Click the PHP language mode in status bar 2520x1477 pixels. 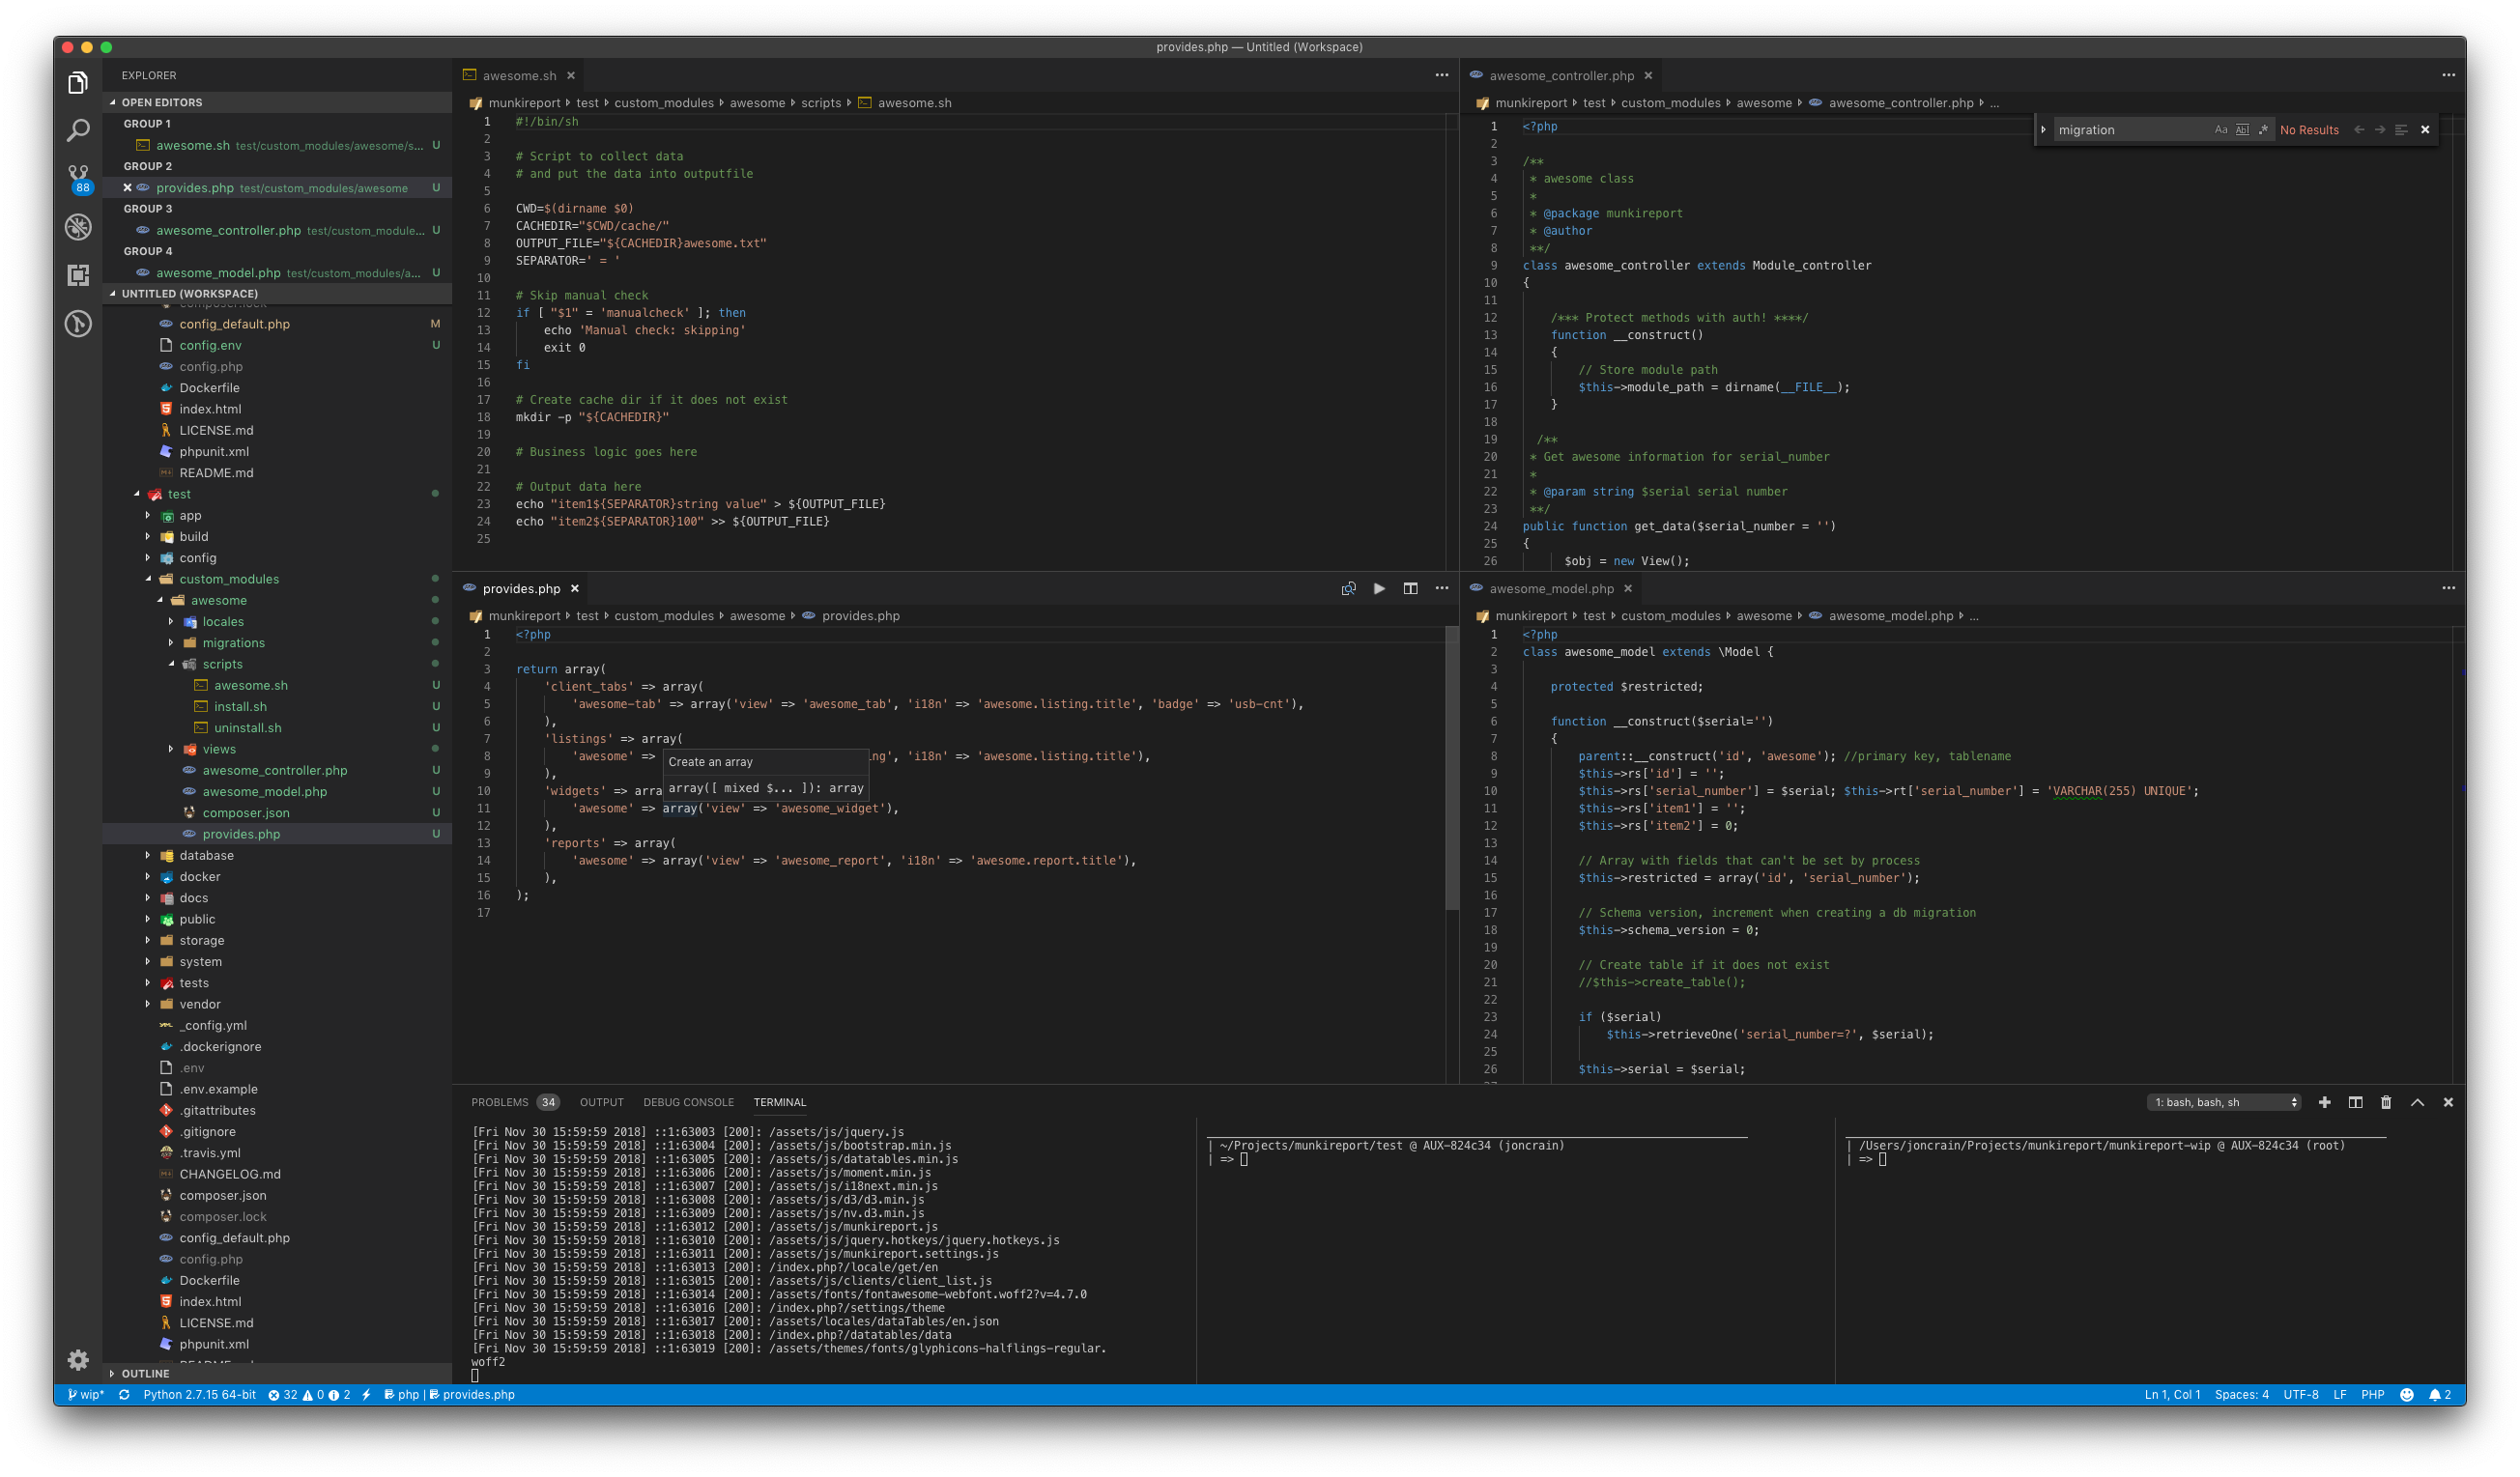point(2372,1394)
